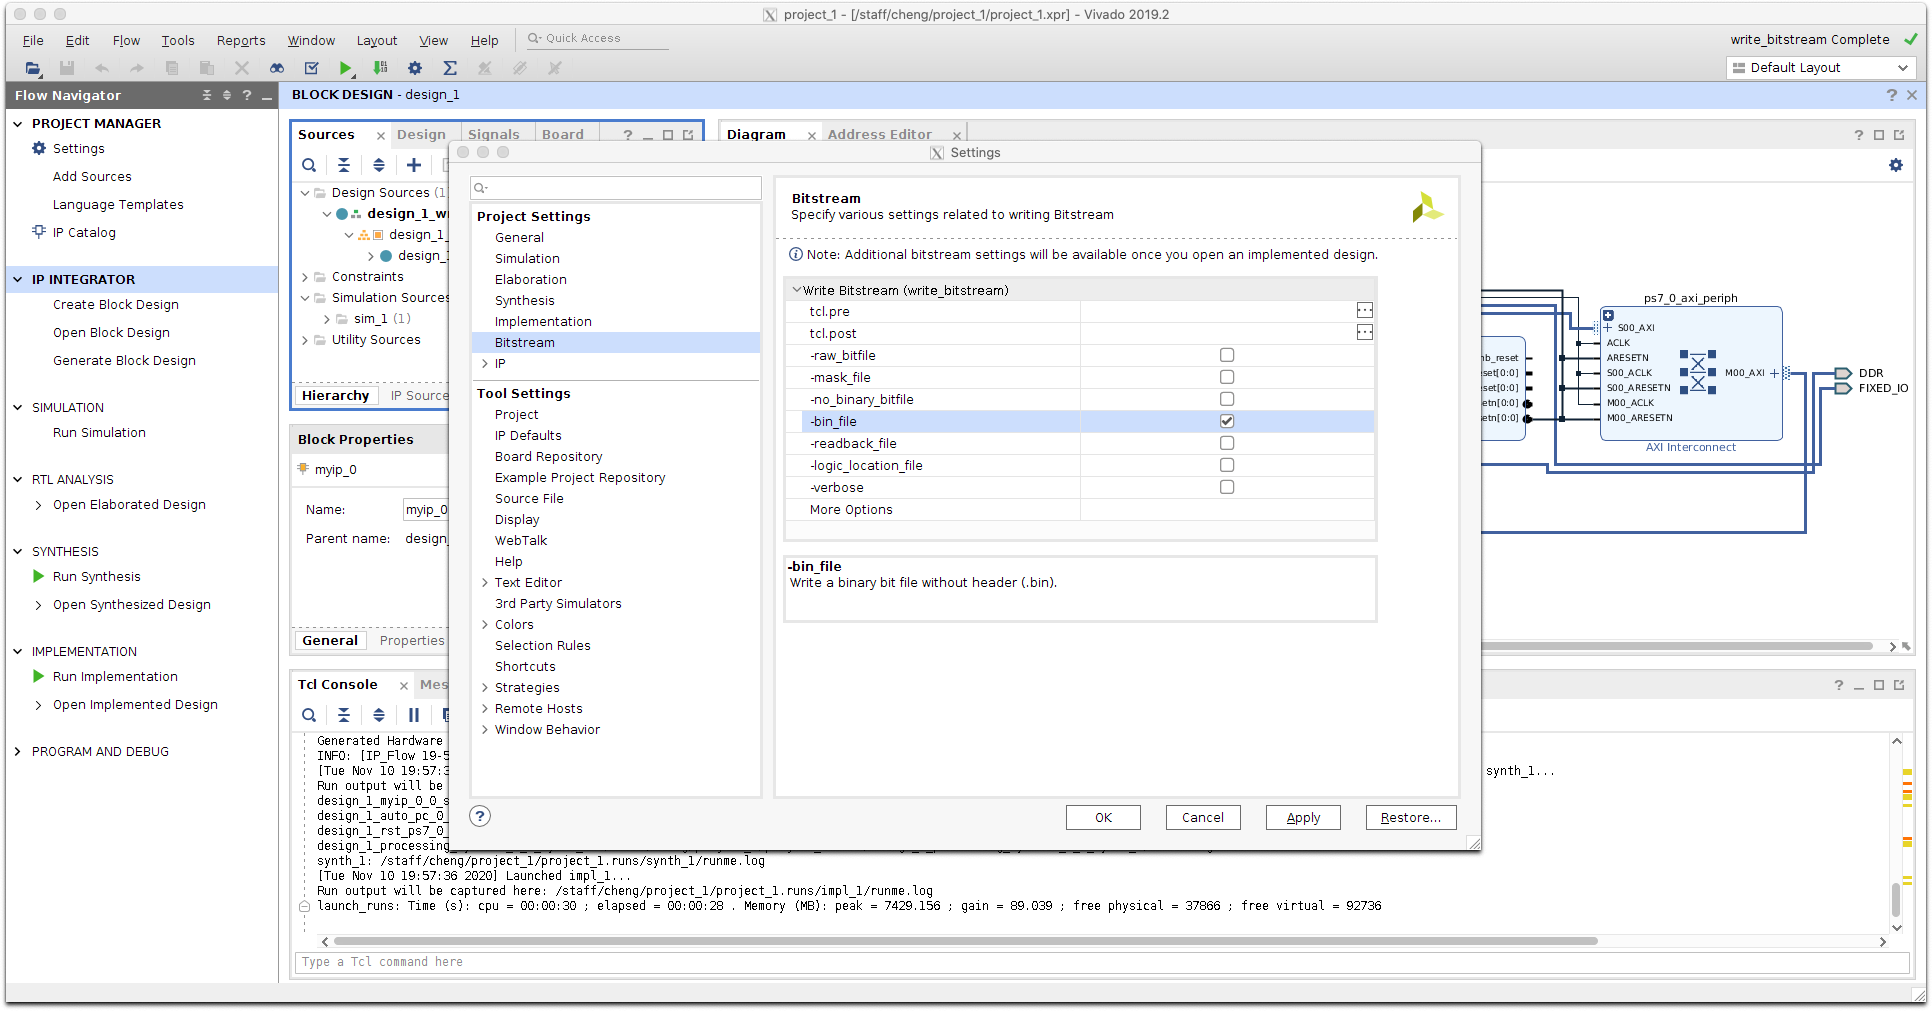The width and height of the screenshot is (1932, 1011).
Task: Click the More Options row
Action: pos(1079,509)
